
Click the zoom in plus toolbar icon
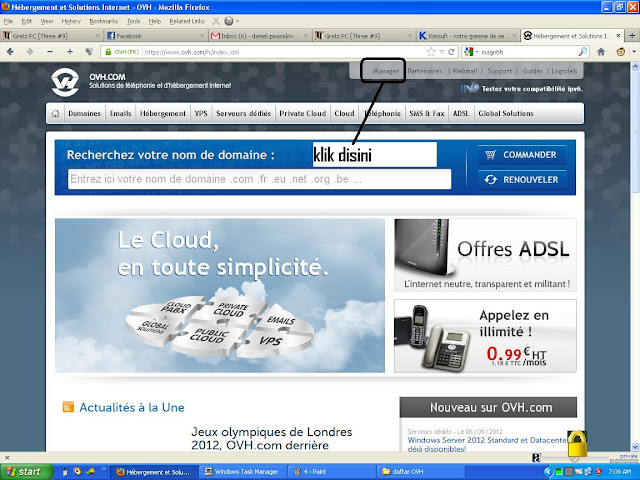70,52
